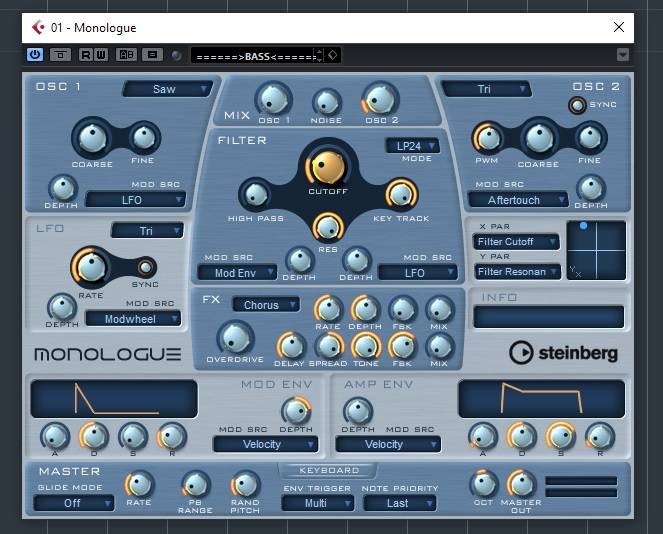
Task: Click the preset management diamond icon
Action: coord(333,55)
